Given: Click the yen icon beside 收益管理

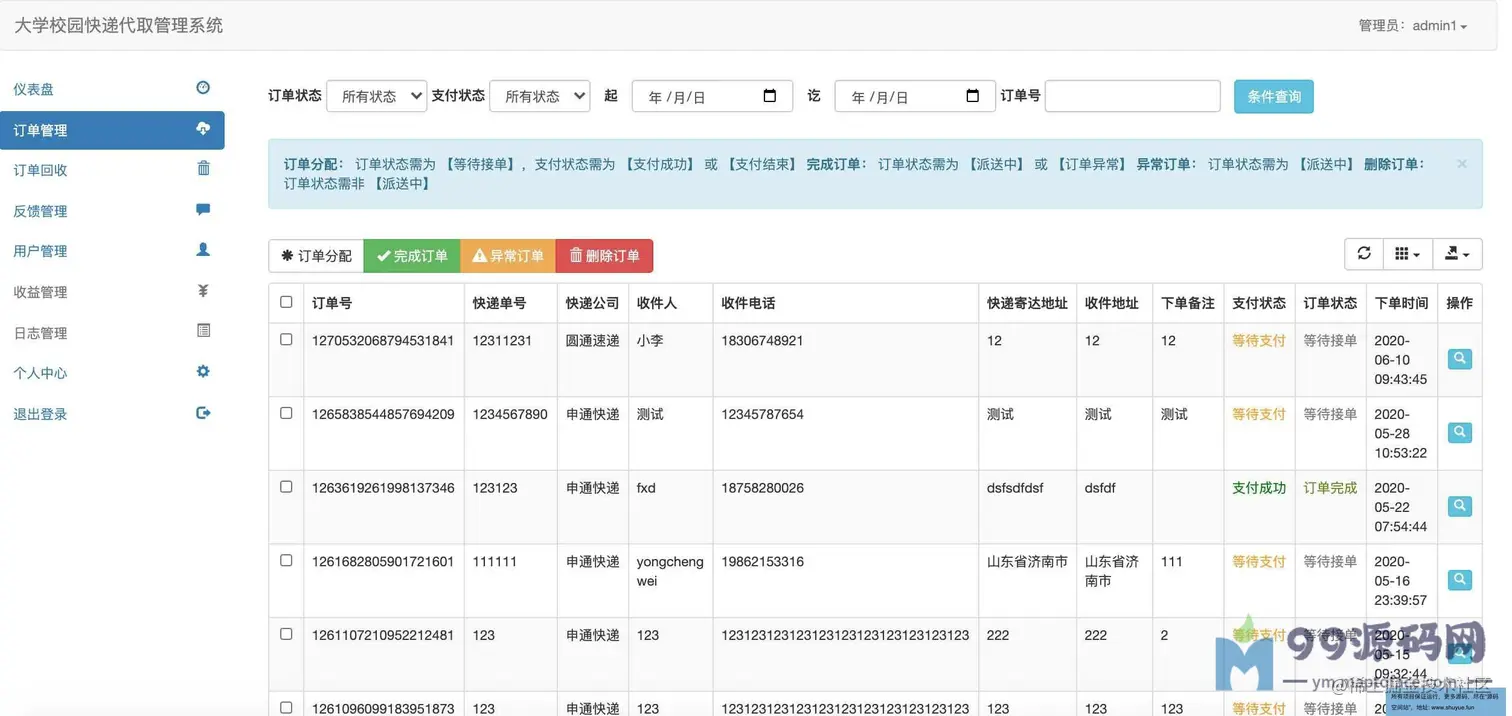Looking at the screenshot, I should 203,291.
